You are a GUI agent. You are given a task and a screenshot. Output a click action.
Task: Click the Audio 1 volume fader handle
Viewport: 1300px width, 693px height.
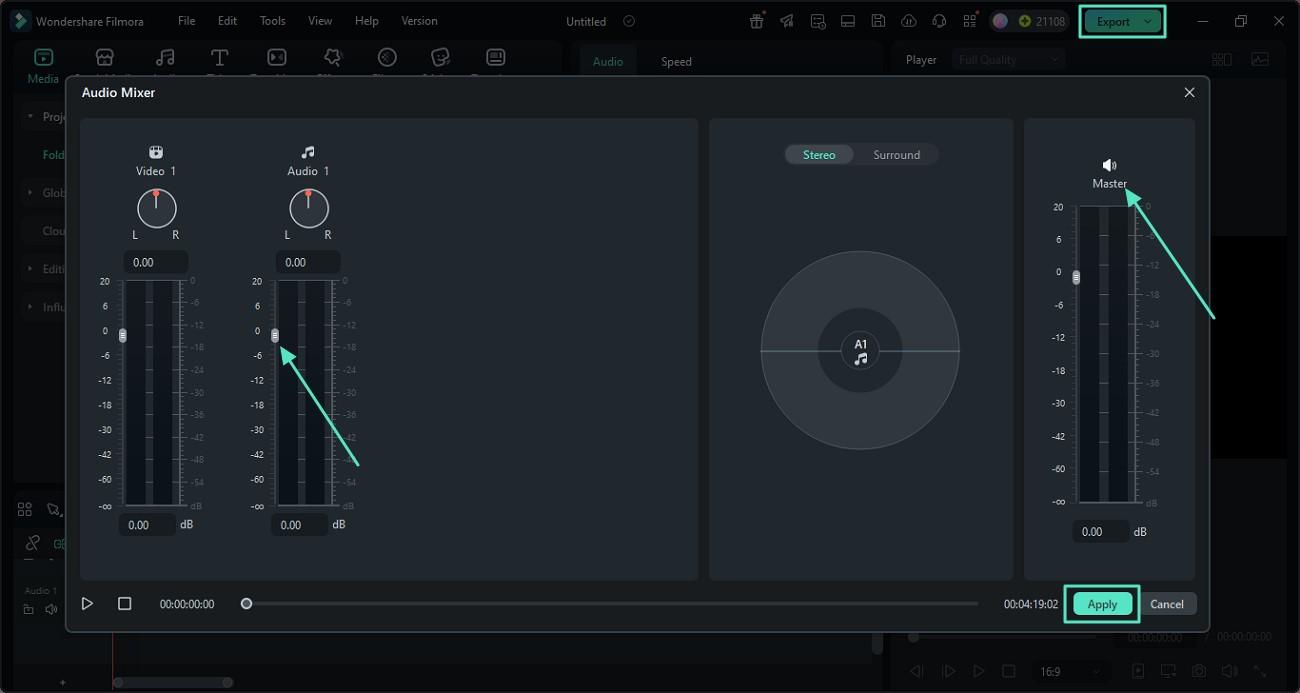(275, 335)
